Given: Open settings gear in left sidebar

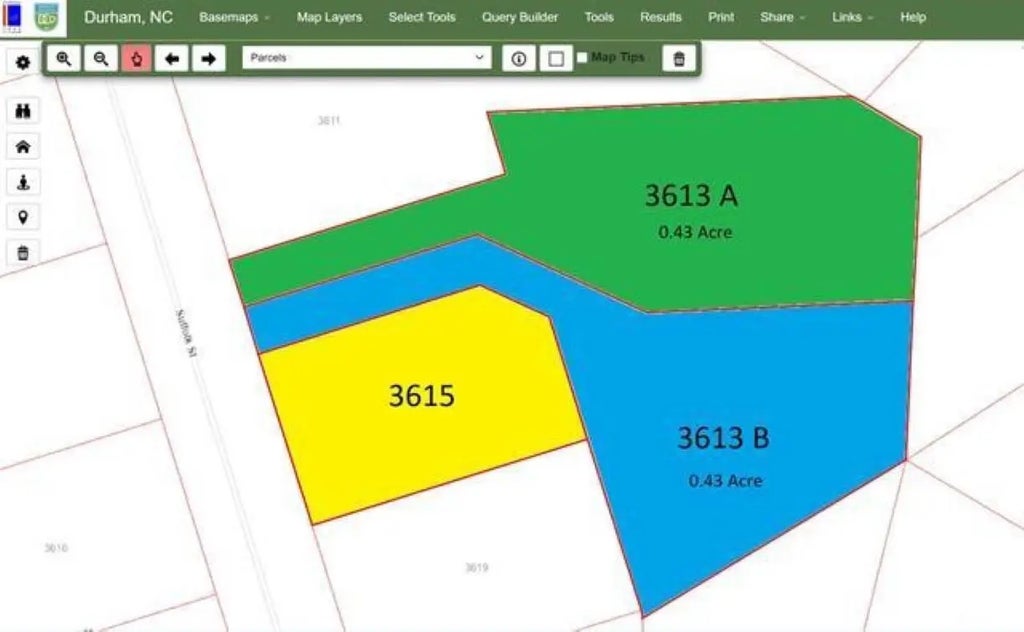Looking at the screenshot, I should pyautogui.click(x=23, y=62).
